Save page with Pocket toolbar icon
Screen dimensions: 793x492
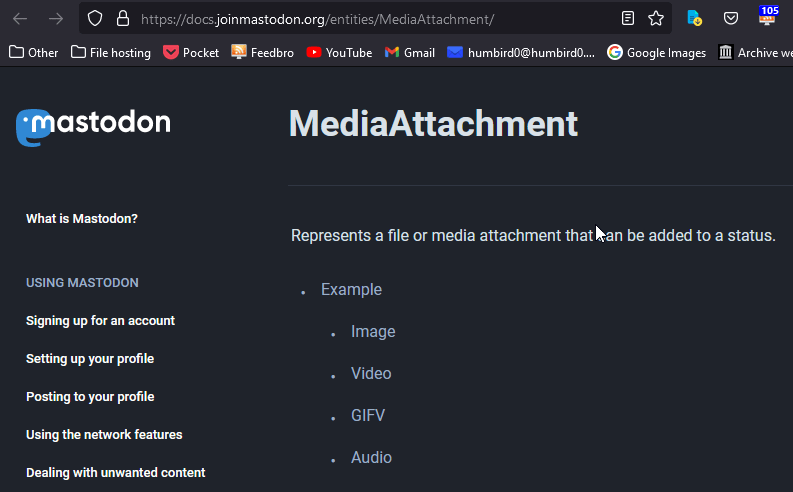(x=731, y=18)
